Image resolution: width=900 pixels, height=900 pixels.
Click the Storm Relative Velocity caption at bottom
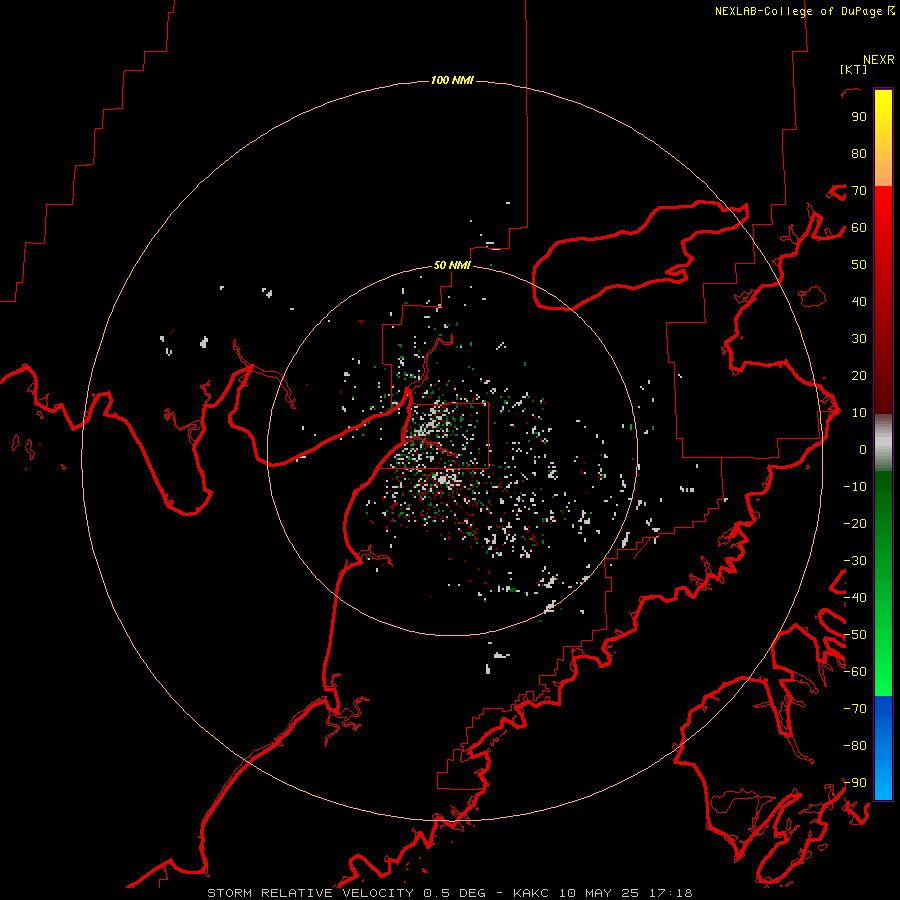pos(450,893)
